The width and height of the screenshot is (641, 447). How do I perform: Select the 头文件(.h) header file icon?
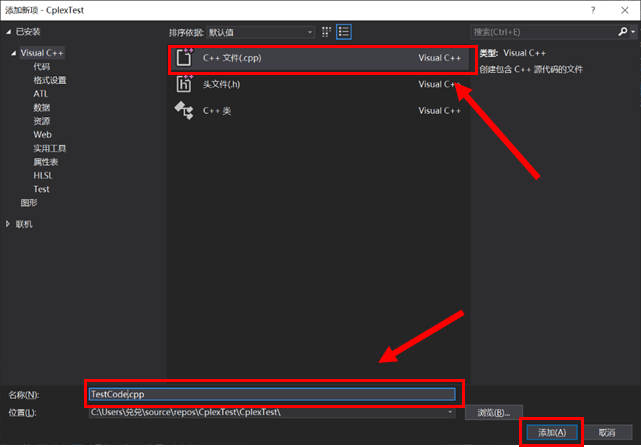tap(184, 84)
